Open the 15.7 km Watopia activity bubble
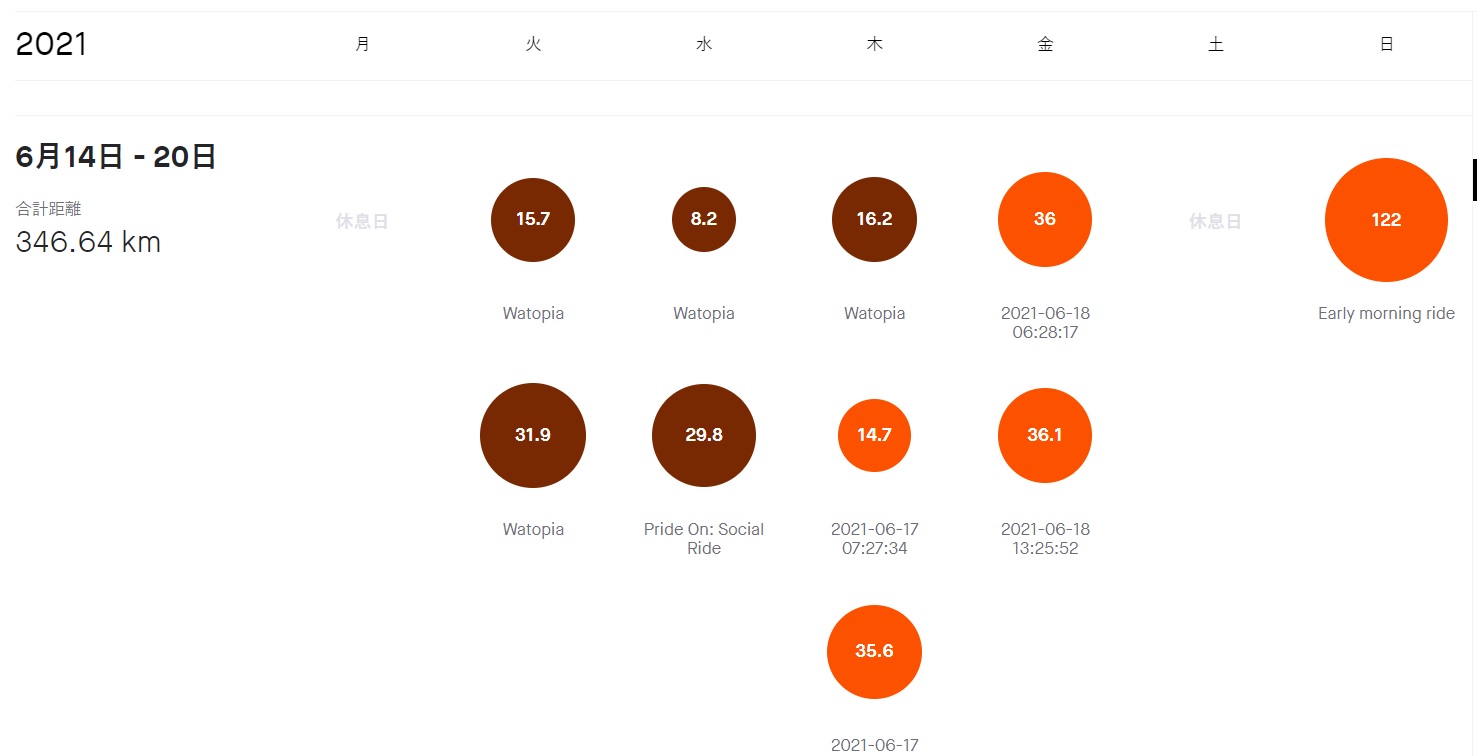1477x756 pixels. point(533,220)
